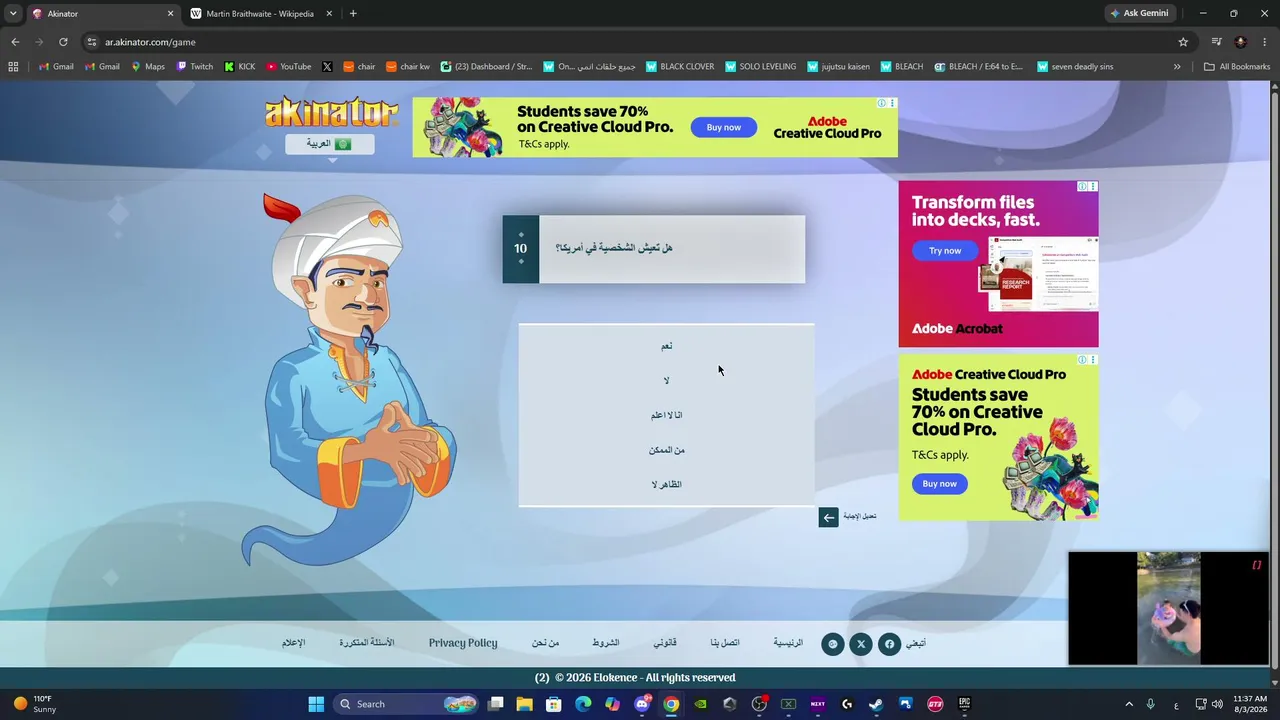Click the Chrome icon in the taskbar
Screen dimensions: 1280x720
tap(671, 704)
